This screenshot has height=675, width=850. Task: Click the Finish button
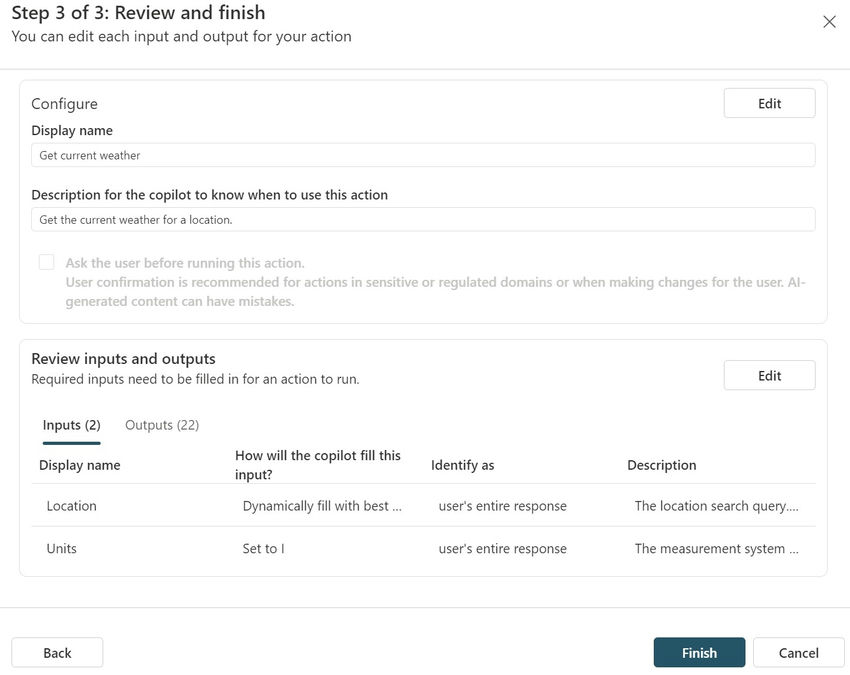pyautogui.click(x=699, y=652)
